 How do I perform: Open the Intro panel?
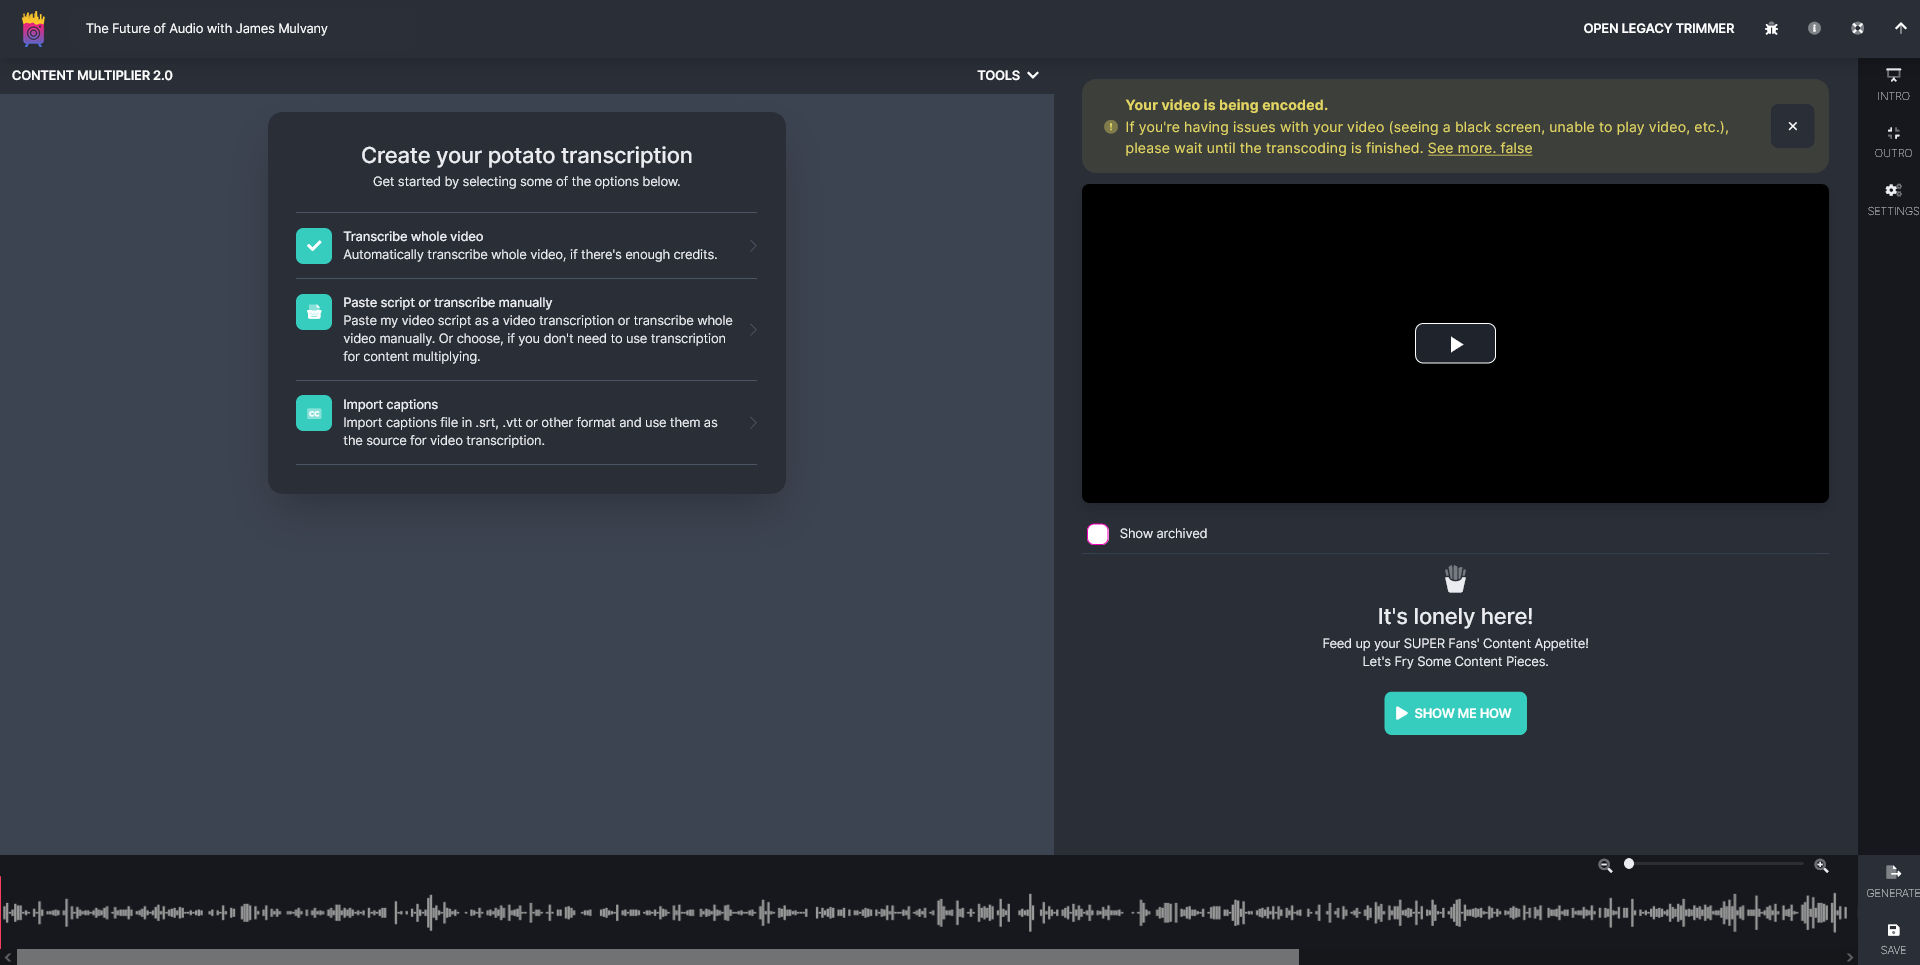(x=1892, y=84)
